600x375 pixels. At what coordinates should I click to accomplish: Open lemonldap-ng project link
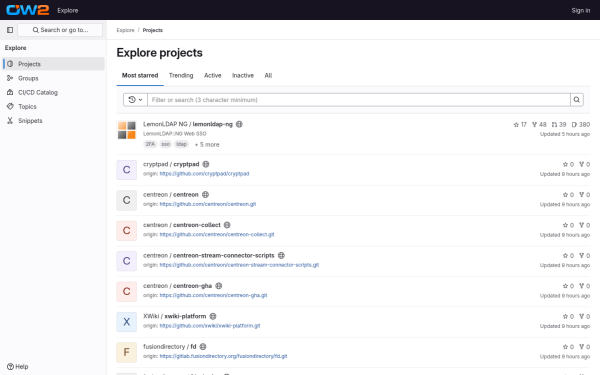pyautogui.click(x=188, y=124)
